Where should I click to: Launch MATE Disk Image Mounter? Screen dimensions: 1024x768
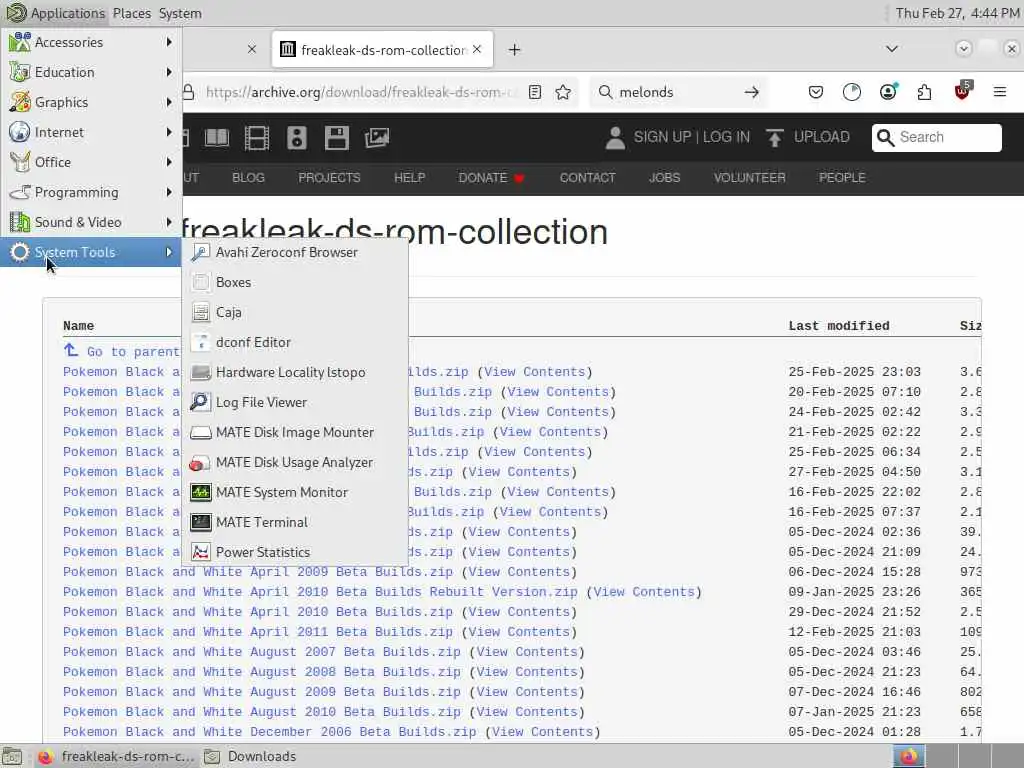tap(295, 432)
